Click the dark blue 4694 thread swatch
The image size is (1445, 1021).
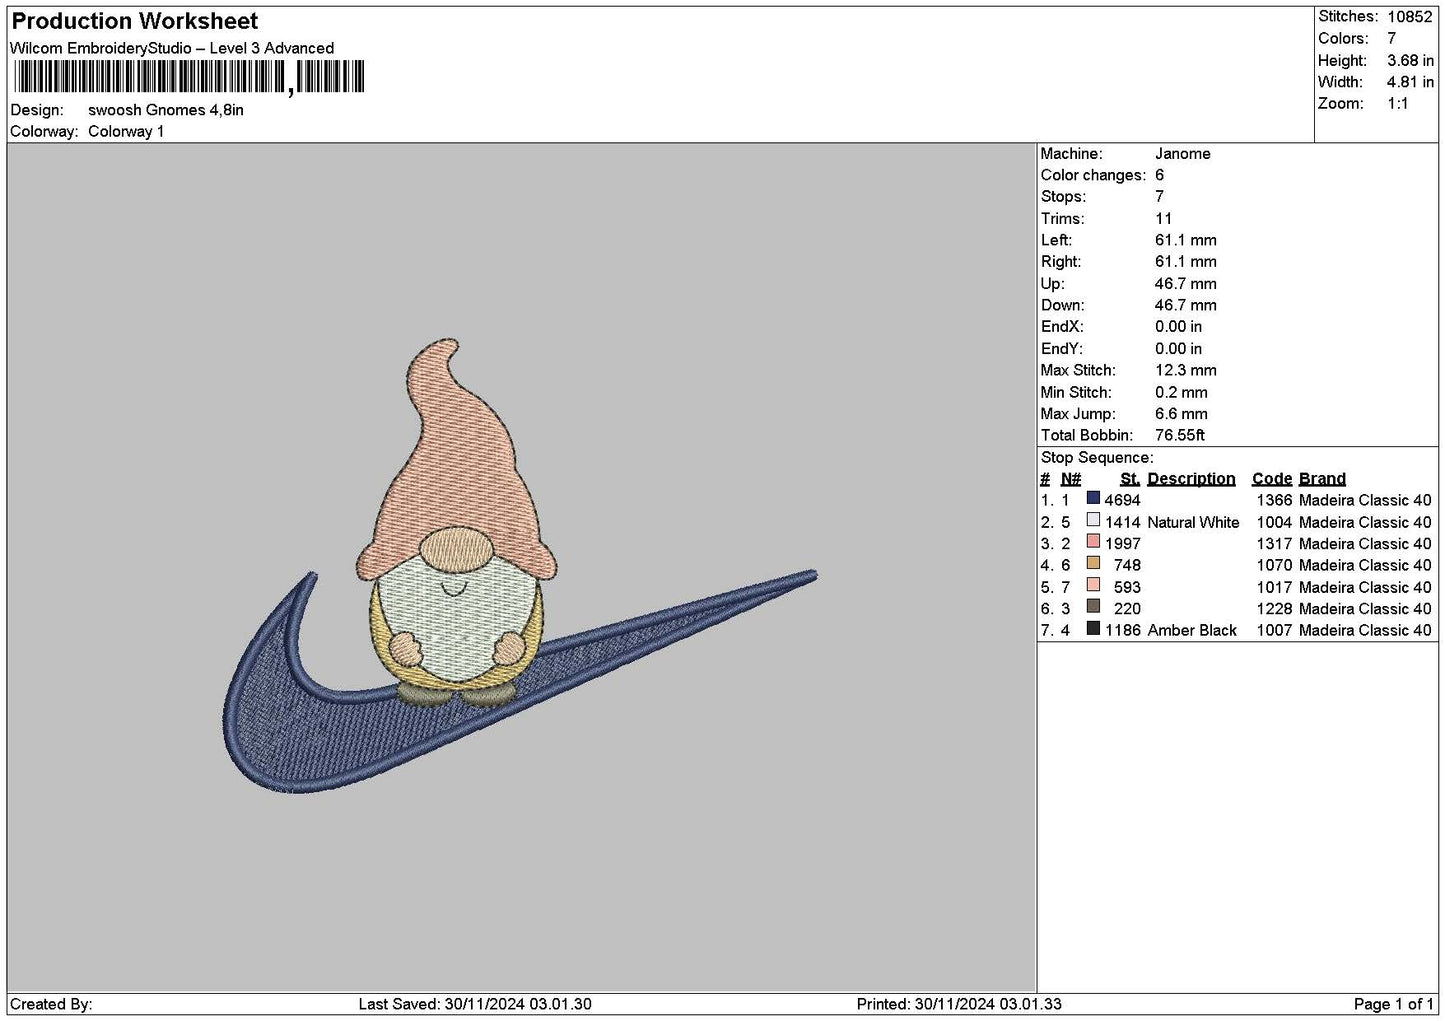[1093, 498]
